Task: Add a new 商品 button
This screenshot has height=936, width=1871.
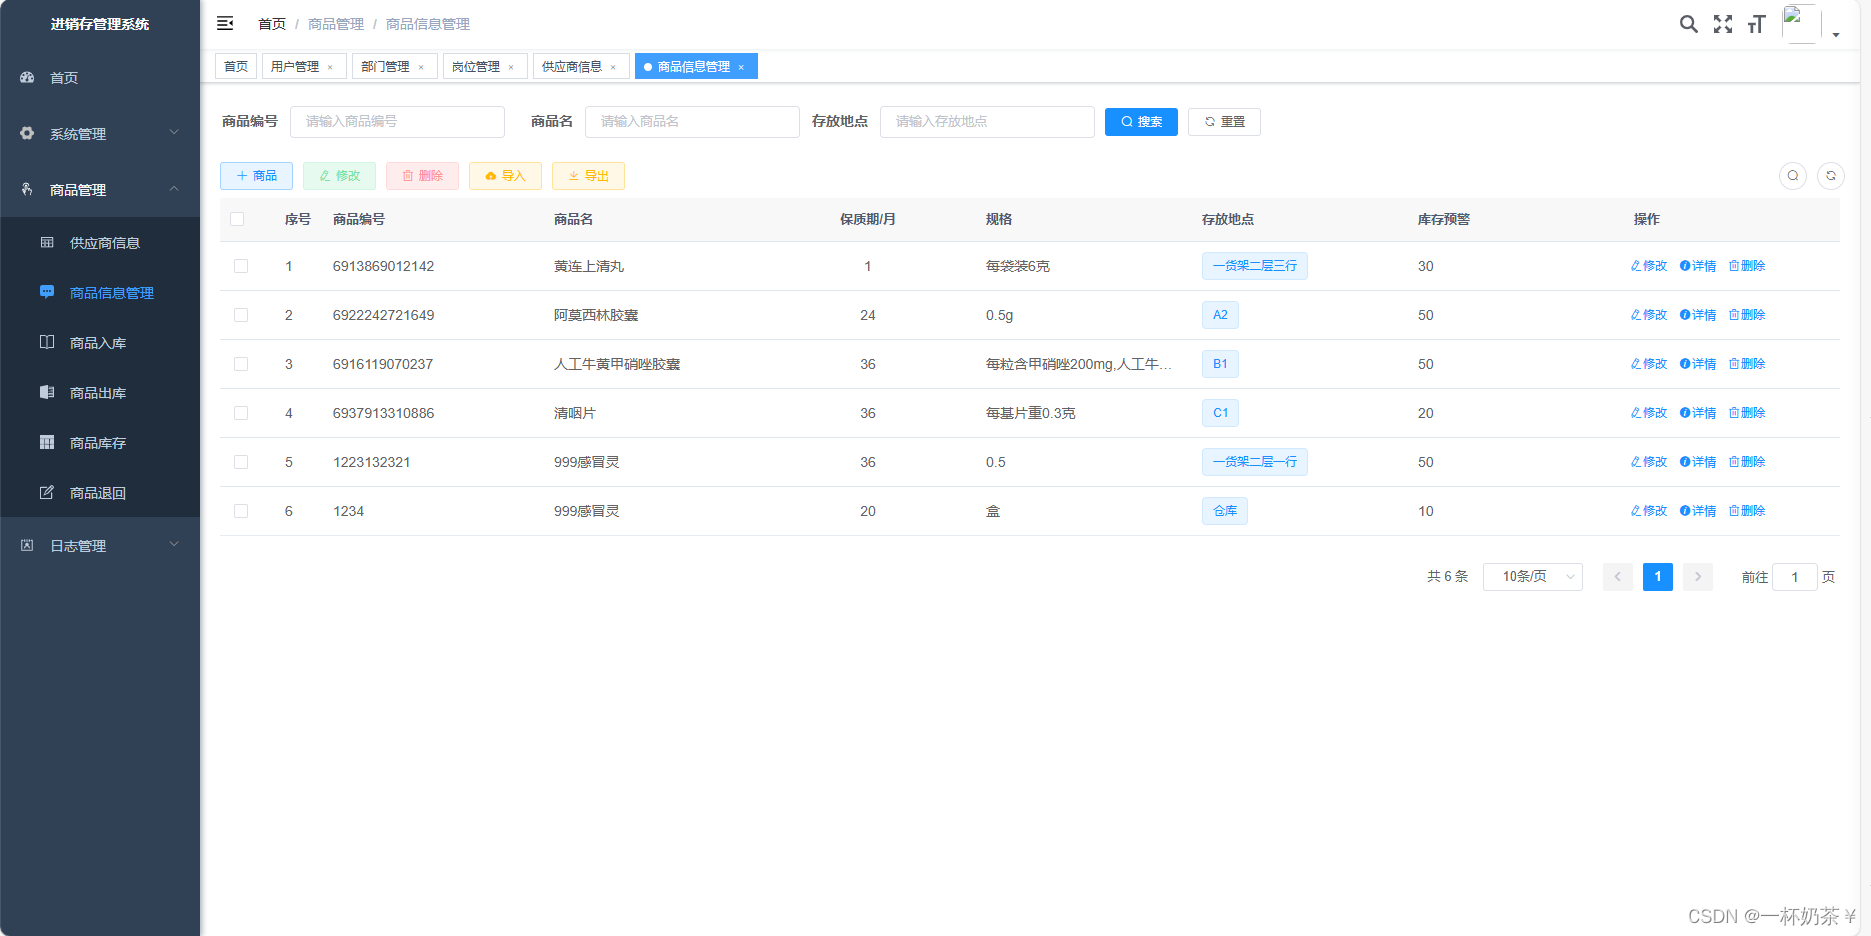Action: 256,176
